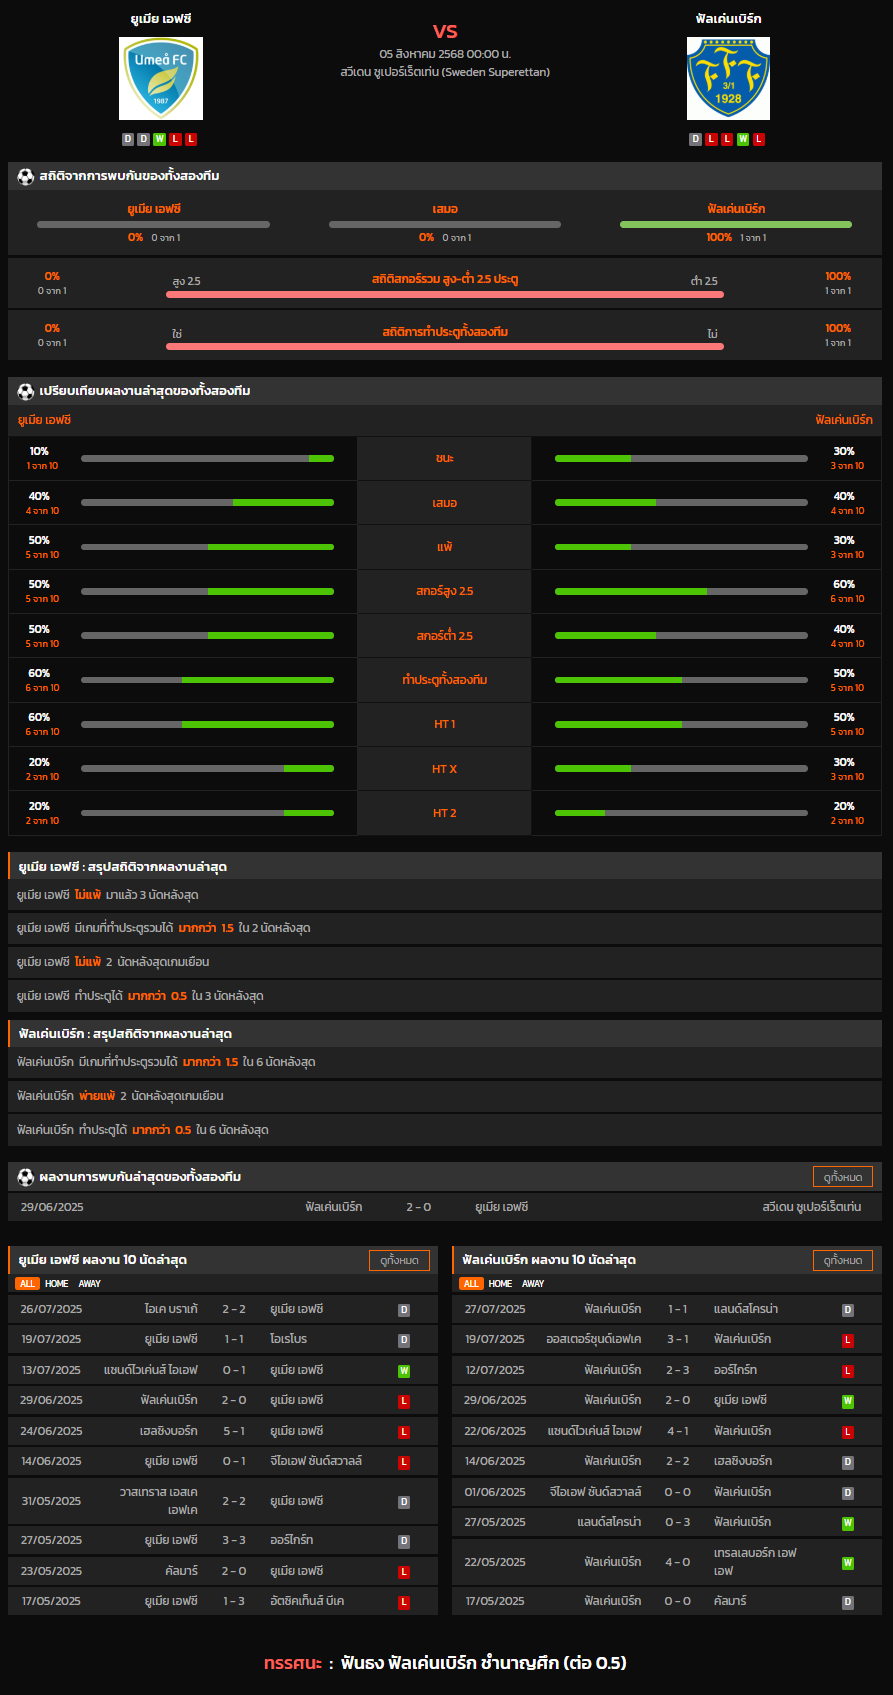Image resolution: width=893 pixels, height=1695 pixels.
Task: Open ดูทั้งหมด for Umeå last 10 matches
Action: (x=399, y=1260)
